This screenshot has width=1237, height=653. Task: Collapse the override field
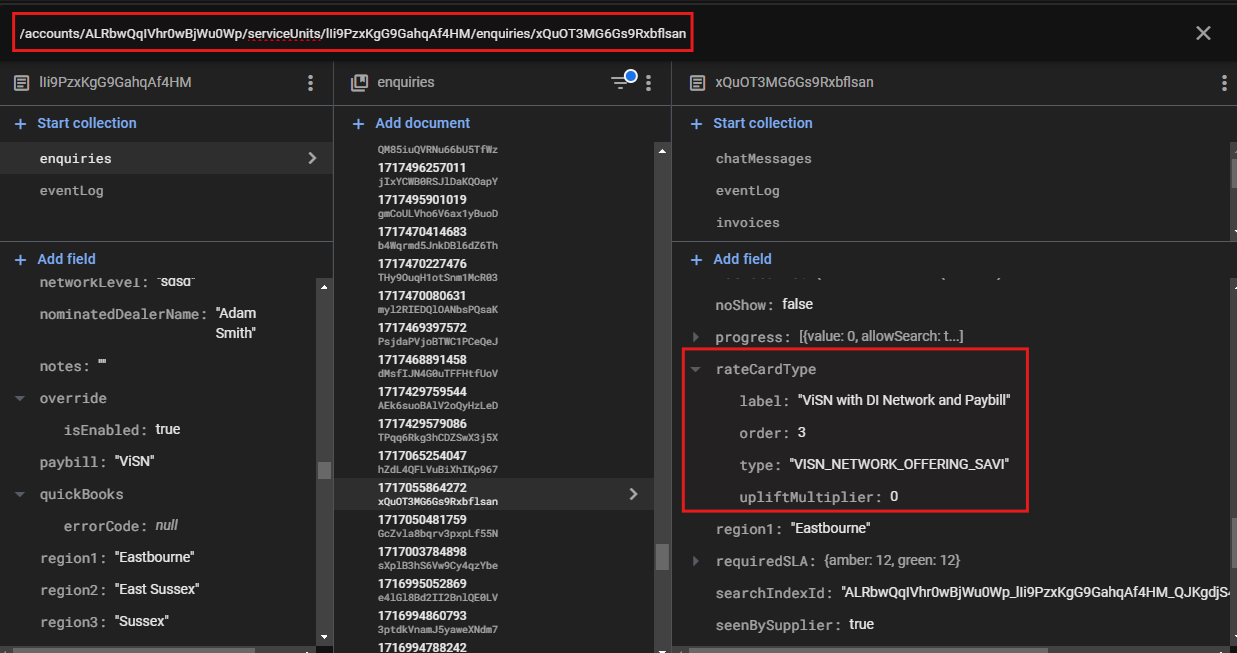point(20,398)
